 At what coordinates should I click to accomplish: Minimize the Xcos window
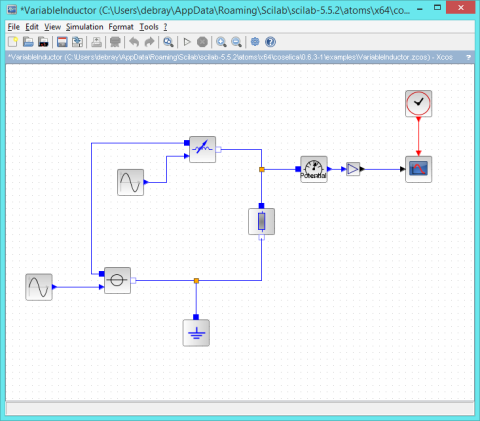(420, 9)
